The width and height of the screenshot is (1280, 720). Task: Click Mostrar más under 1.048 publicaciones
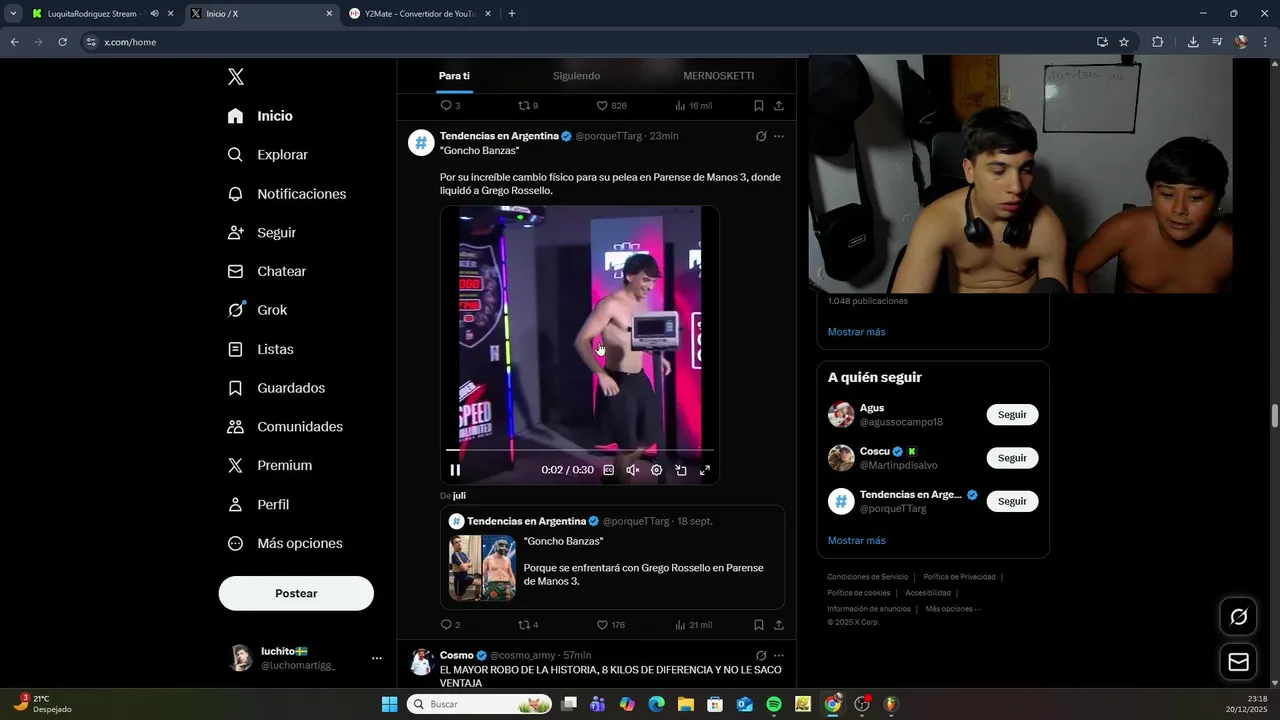coord(856,332)
